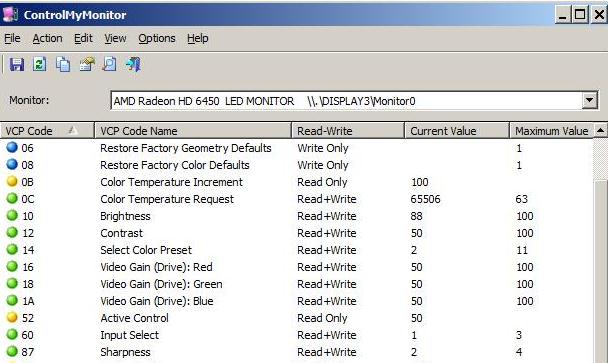Image resolution: width=608 pixels, height=363 pixels.
Task: Click Read+Write in the Sharpness row
Action: tap(326, 352)
